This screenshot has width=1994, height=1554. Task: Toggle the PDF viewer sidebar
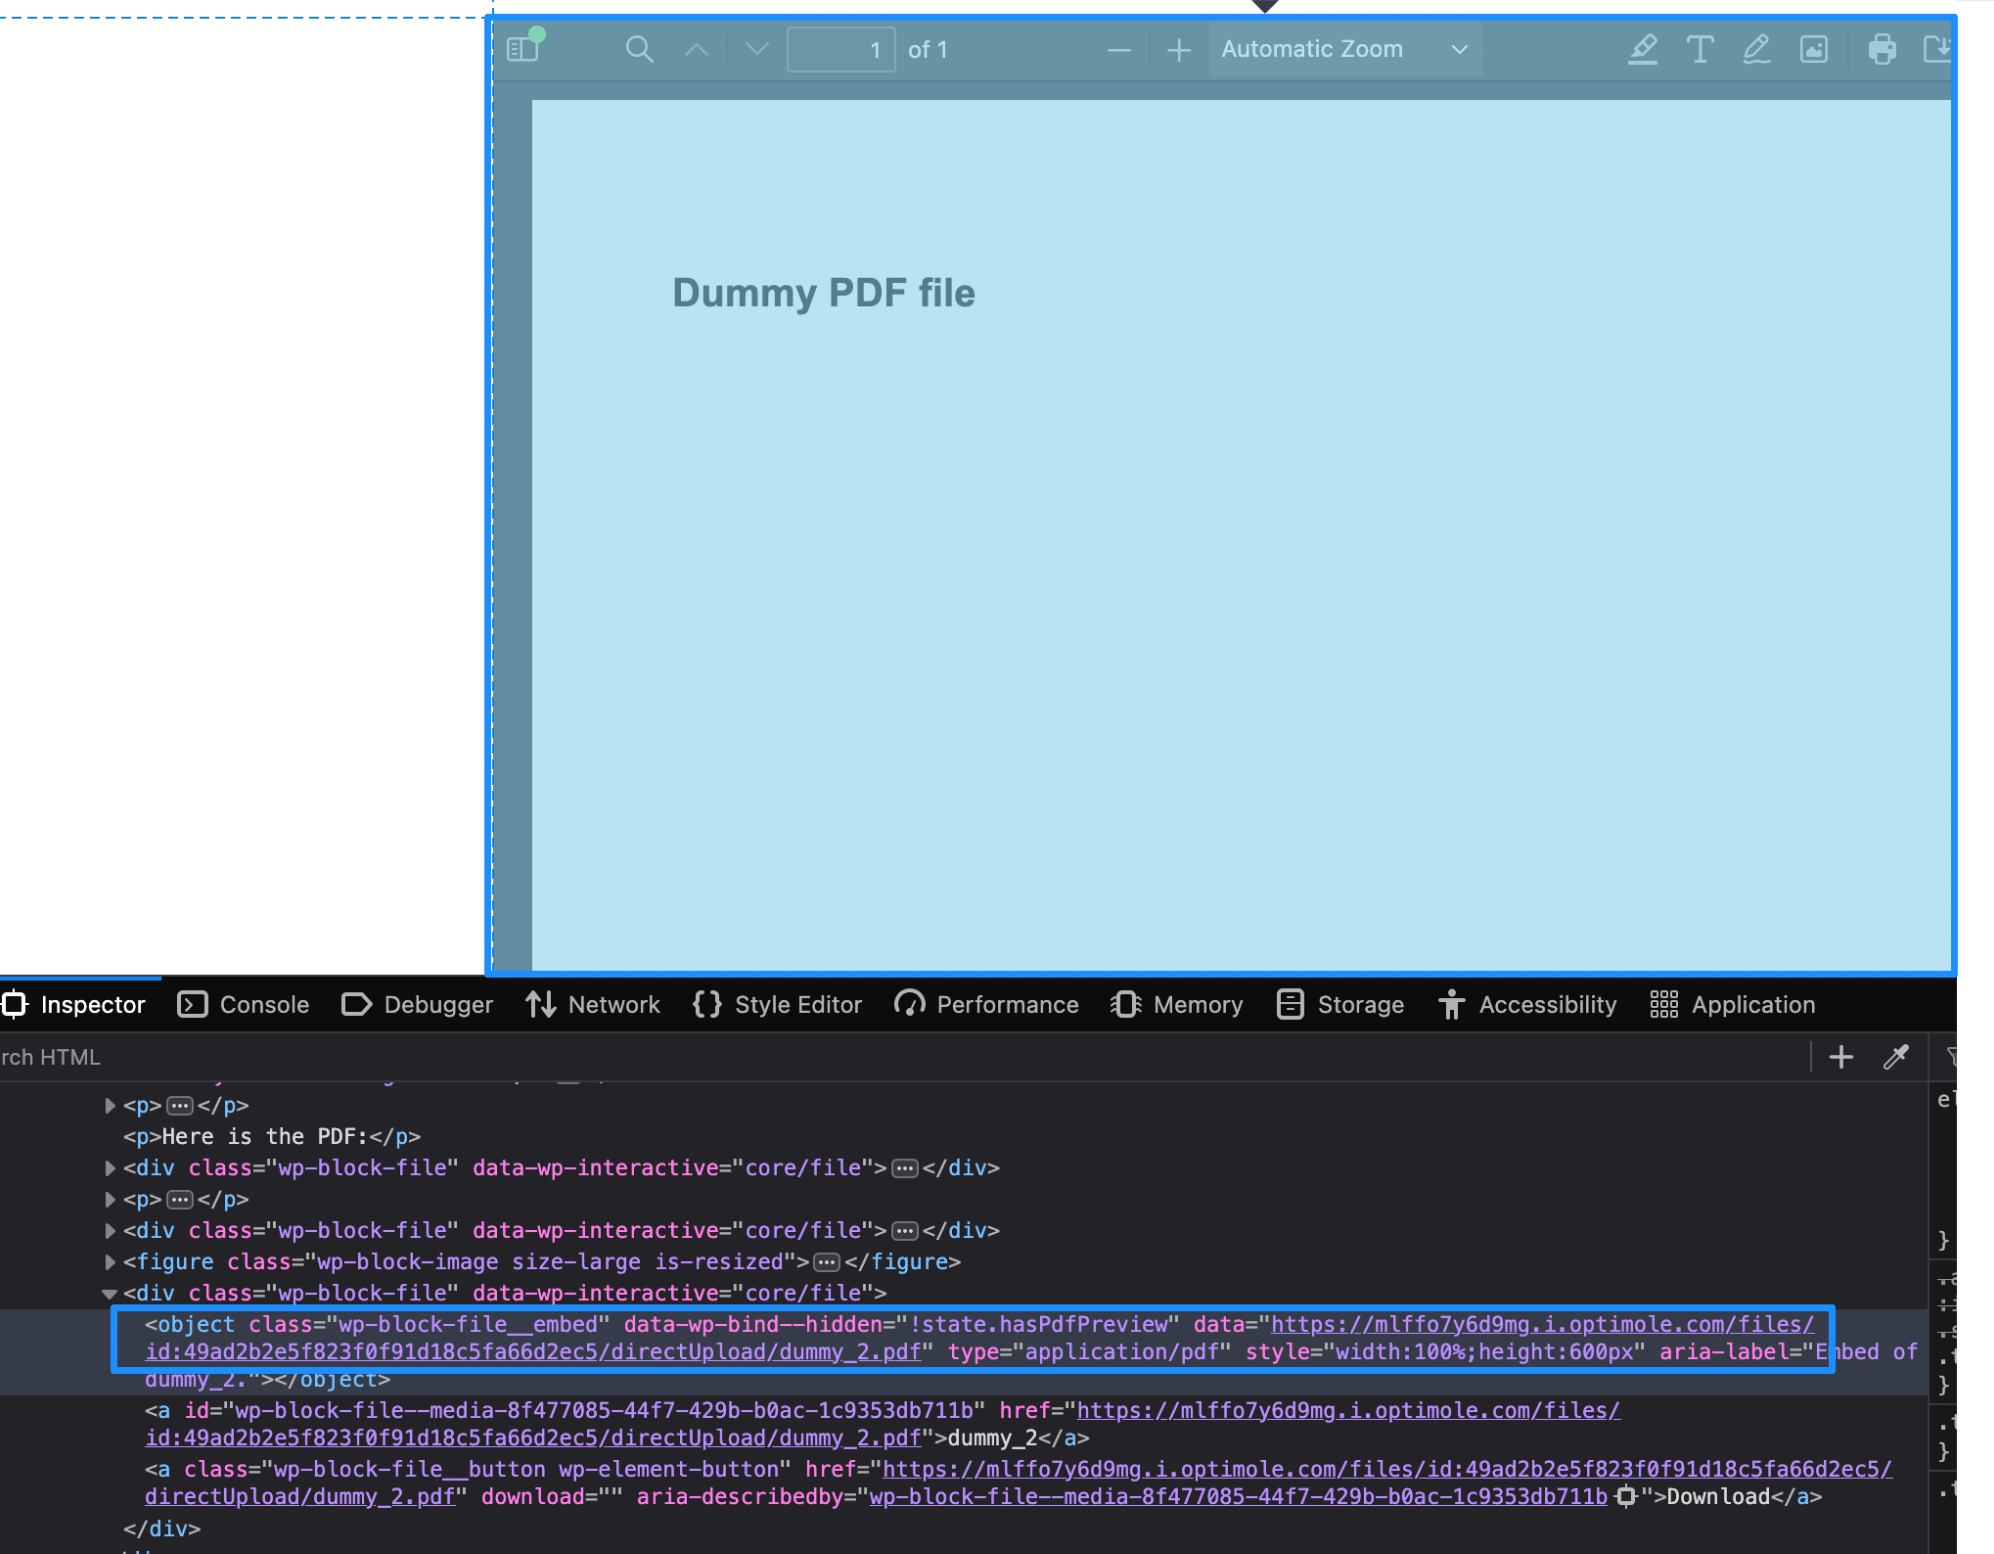pos(523,49)
